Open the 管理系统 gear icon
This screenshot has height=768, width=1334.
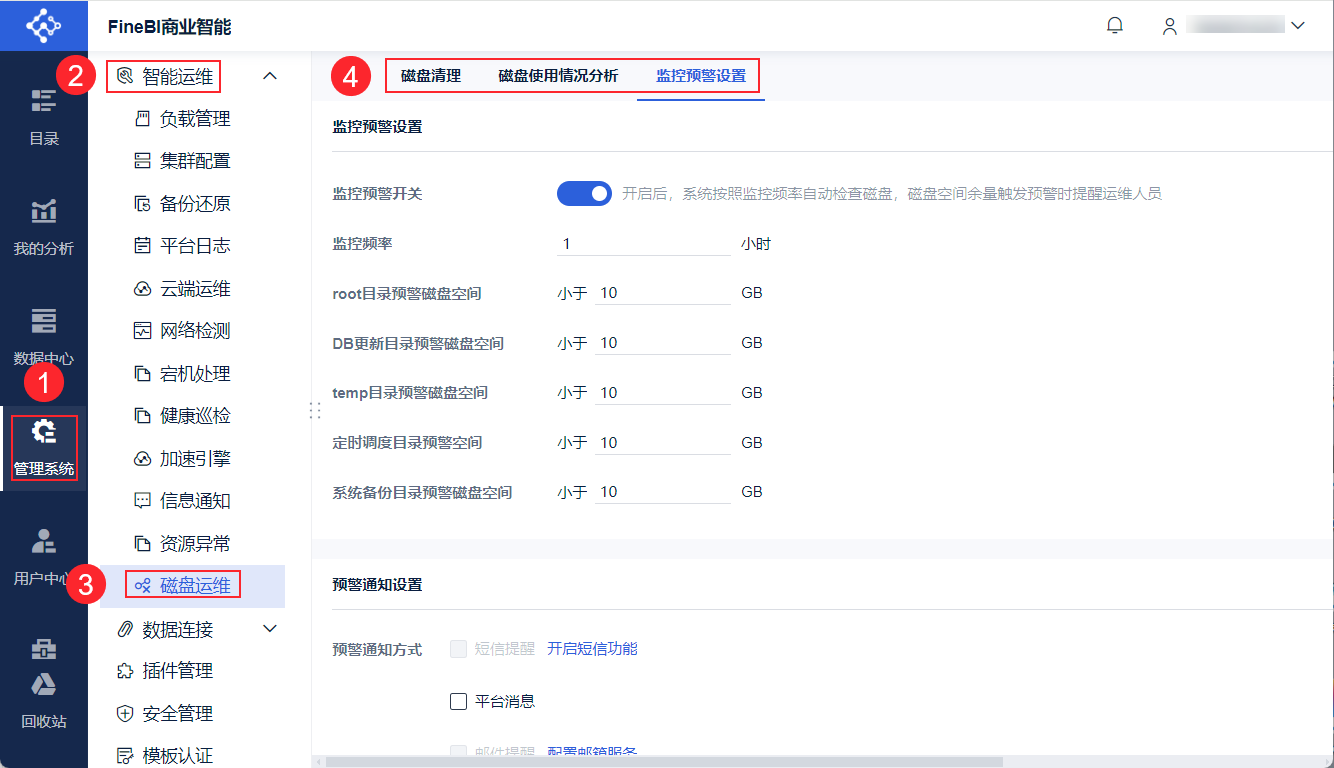click(43, 432)
